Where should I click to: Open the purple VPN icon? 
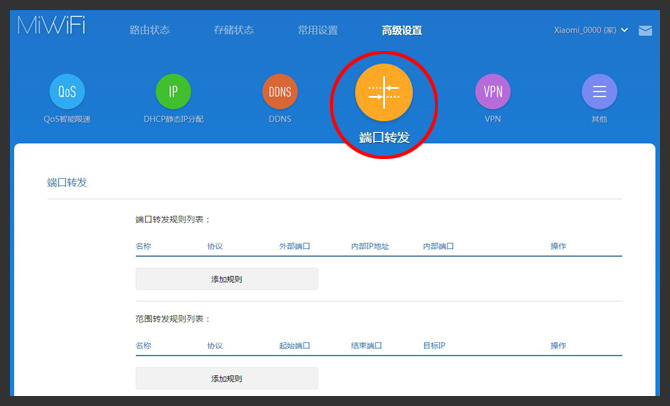(x=492, y=92)
